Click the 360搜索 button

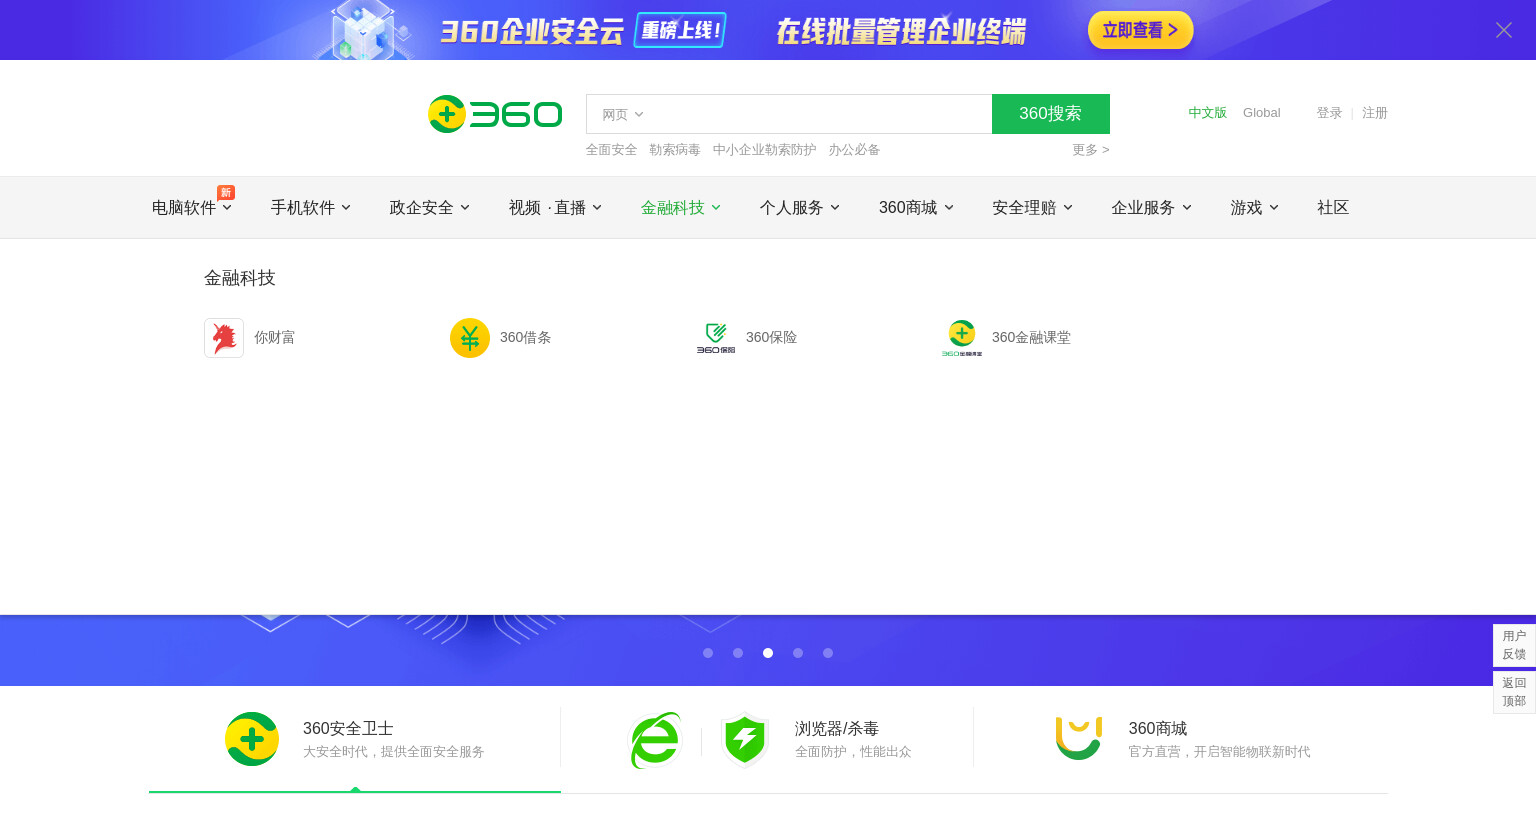(x=1051, y=114)
